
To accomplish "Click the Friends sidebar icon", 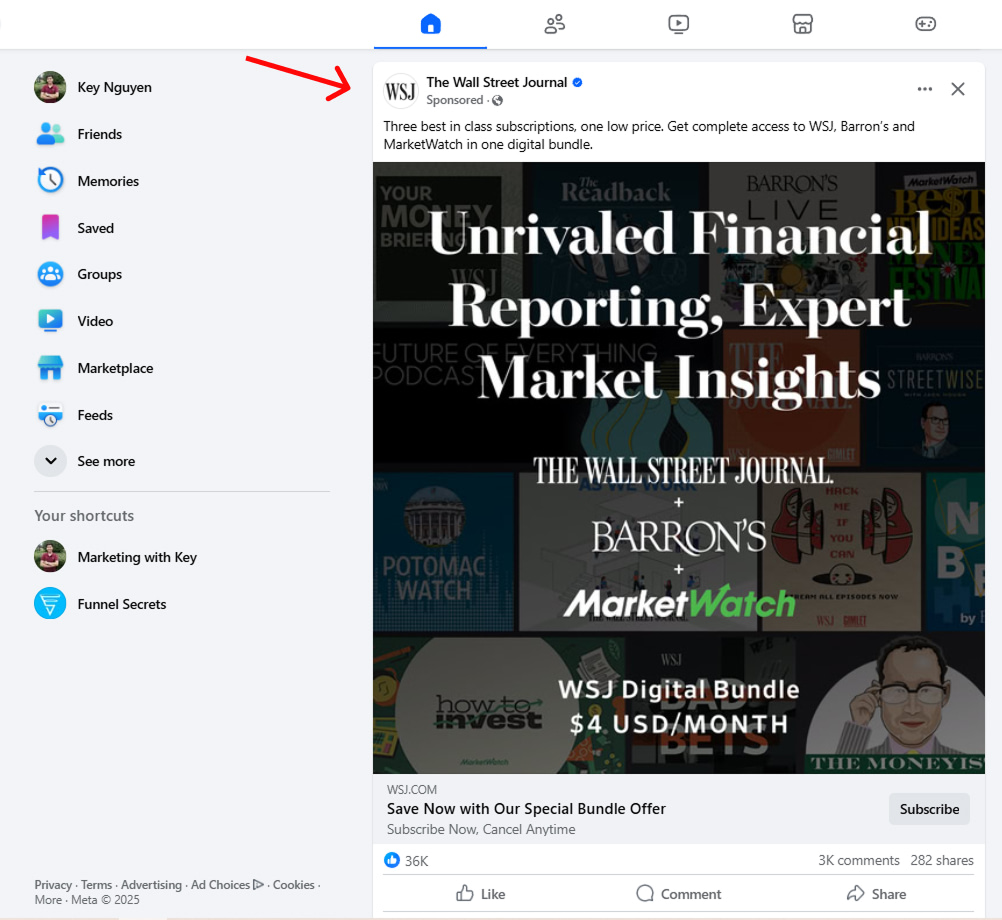I will tap(50, 134).
